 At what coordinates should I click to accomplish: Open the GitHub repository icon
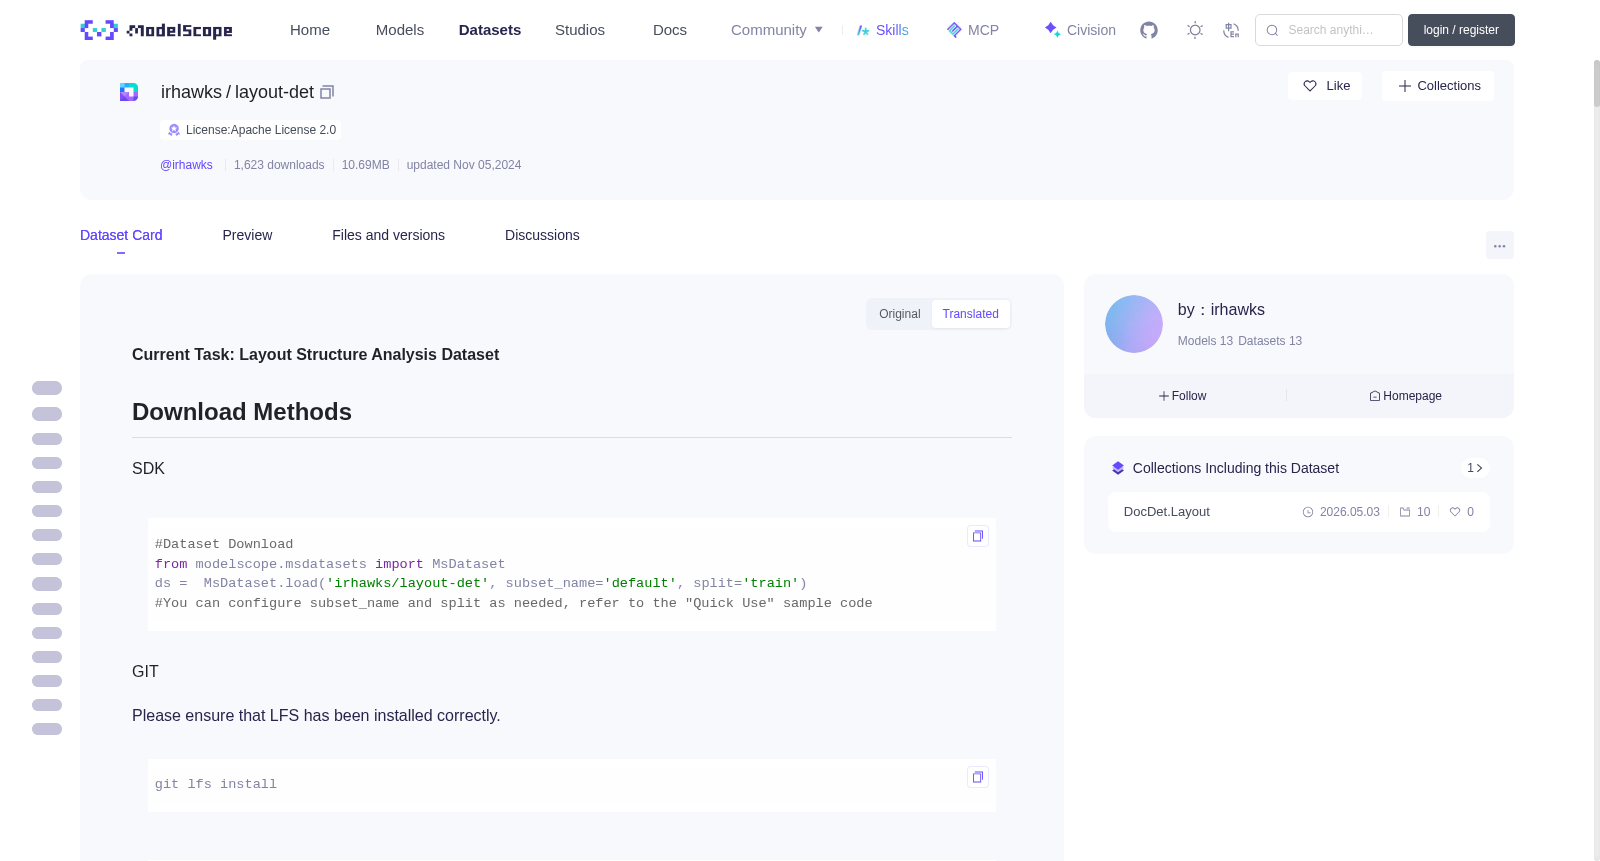tap(1149, 30)
